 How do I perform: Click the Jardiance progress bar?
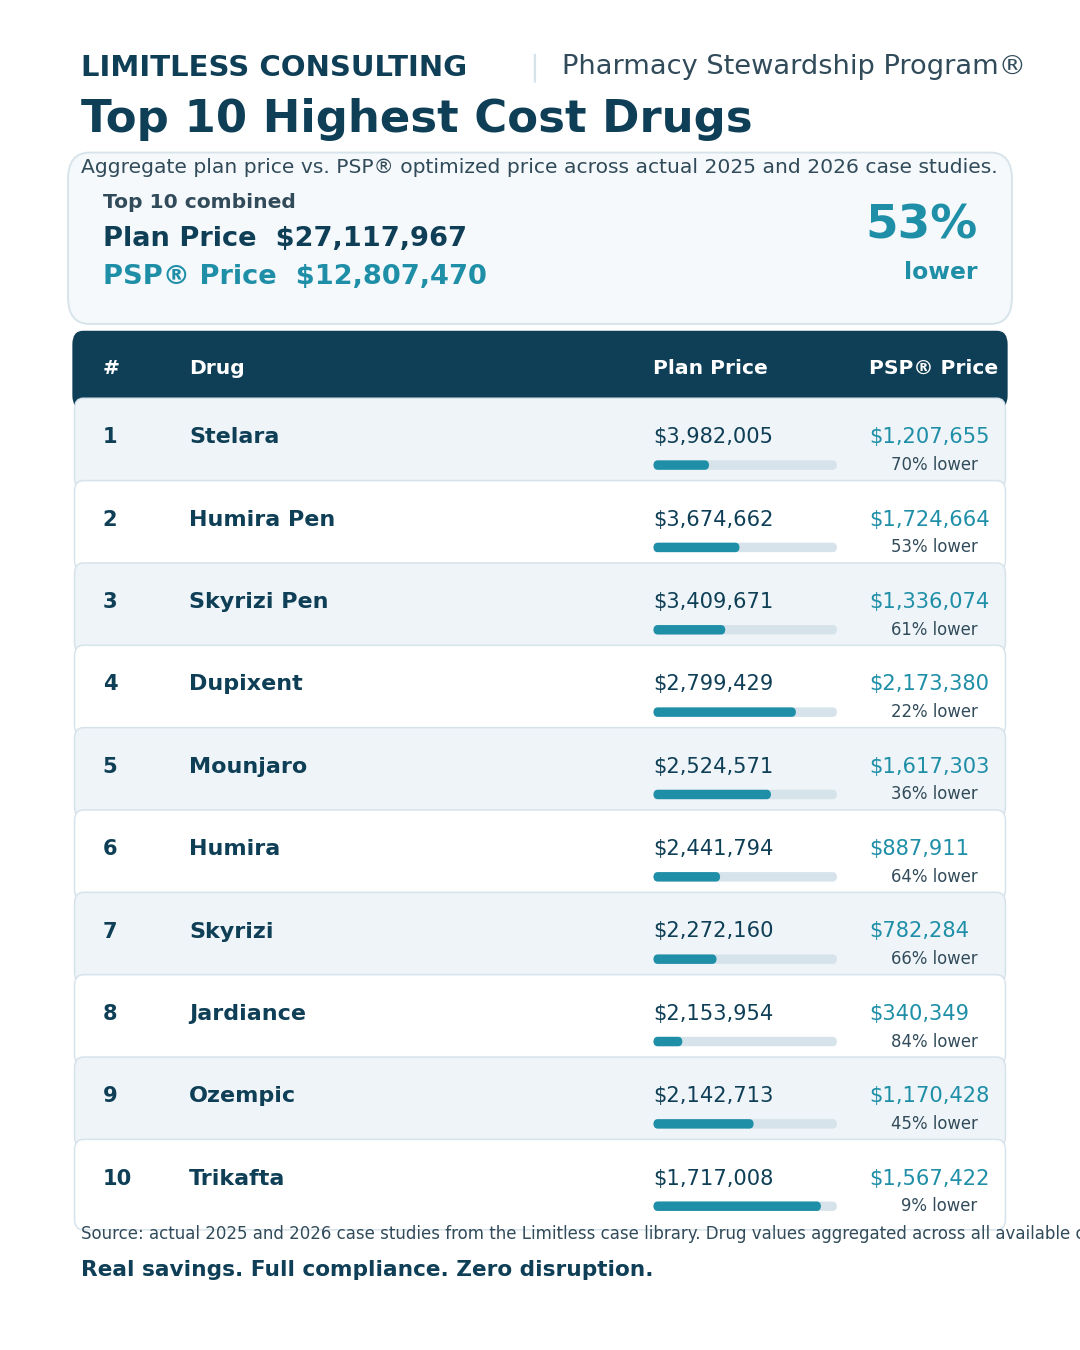pos(745,1042)
